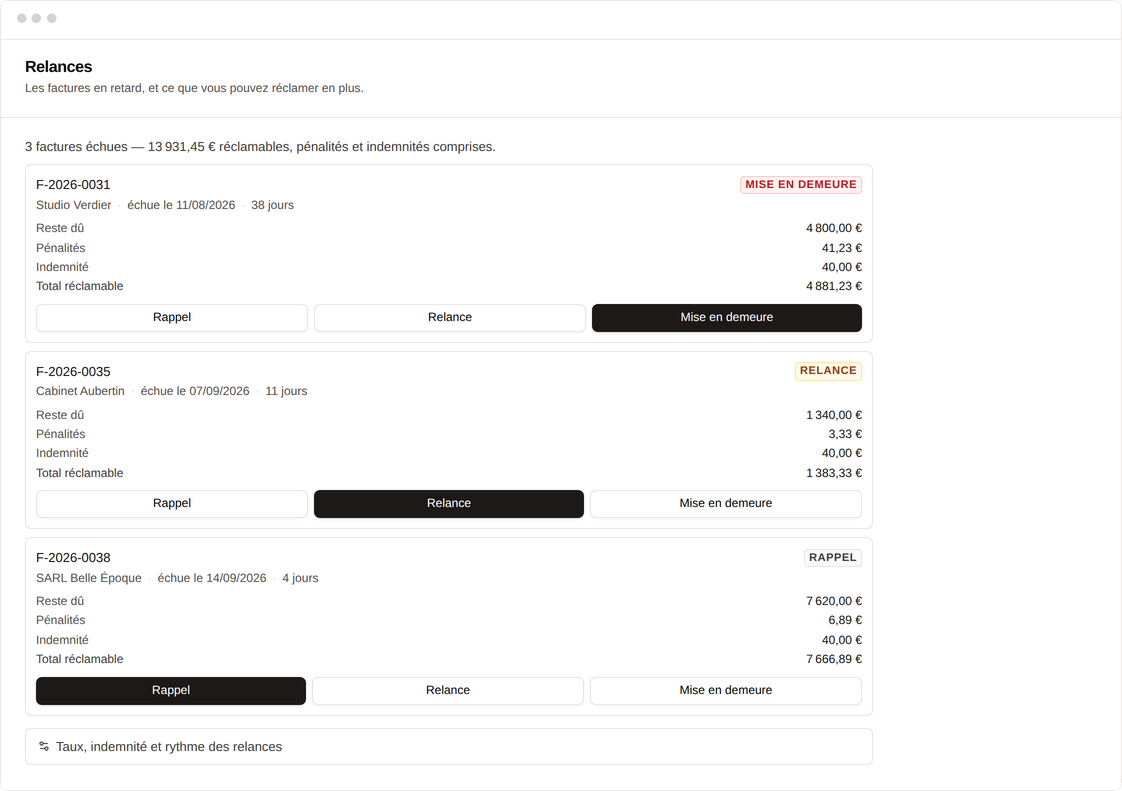Open invoice number F-2026-0038
This screenshot has width=1122, height=791.
(x=73, y=558)
